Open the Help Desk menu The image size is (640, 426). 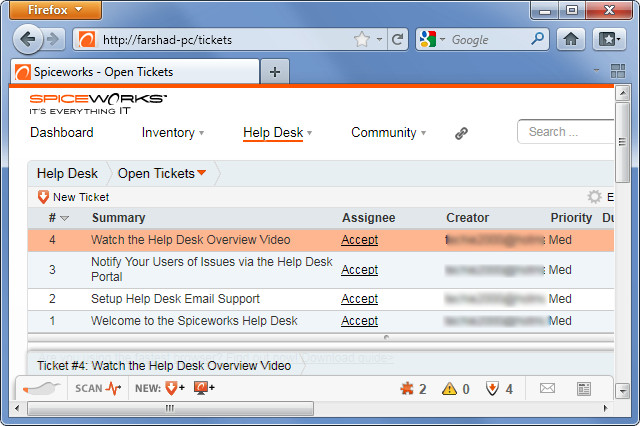[x=273, y=133]
